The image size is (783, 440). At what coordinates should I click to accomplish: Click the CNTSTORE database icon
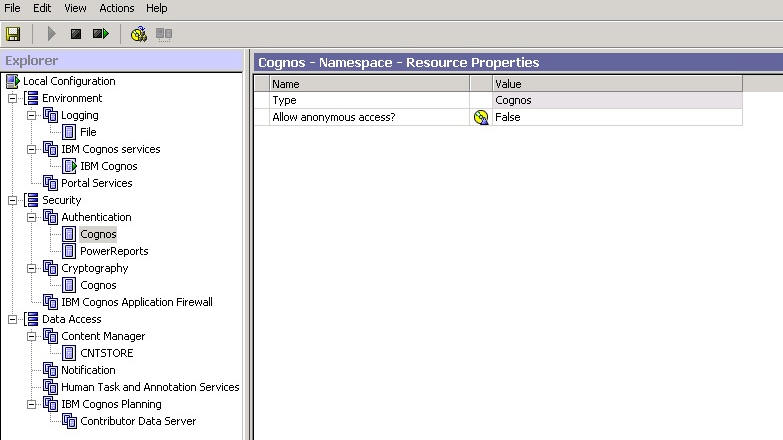point(69,353)
